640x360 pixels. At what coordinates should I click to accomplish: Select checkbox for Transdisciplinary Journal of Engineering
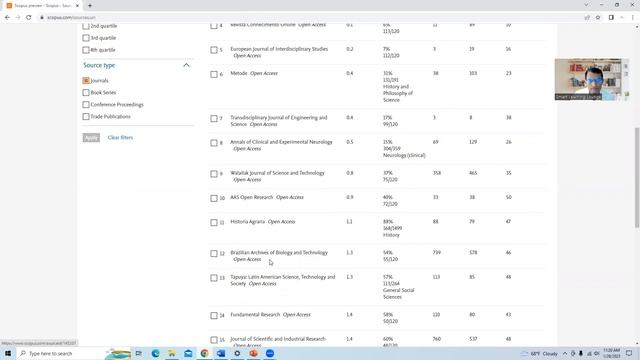click(x=214, y=118)
